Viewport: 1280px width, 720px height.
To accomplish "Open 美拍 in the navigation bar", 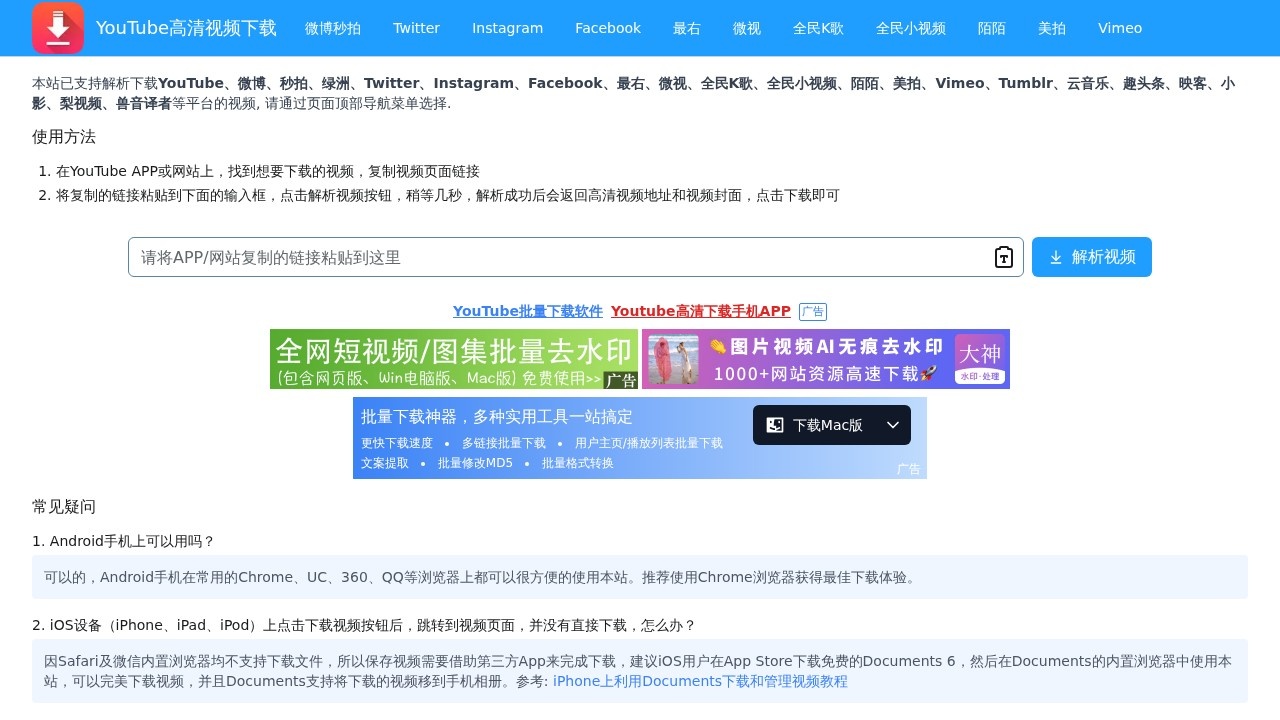I will [1052, 28].
